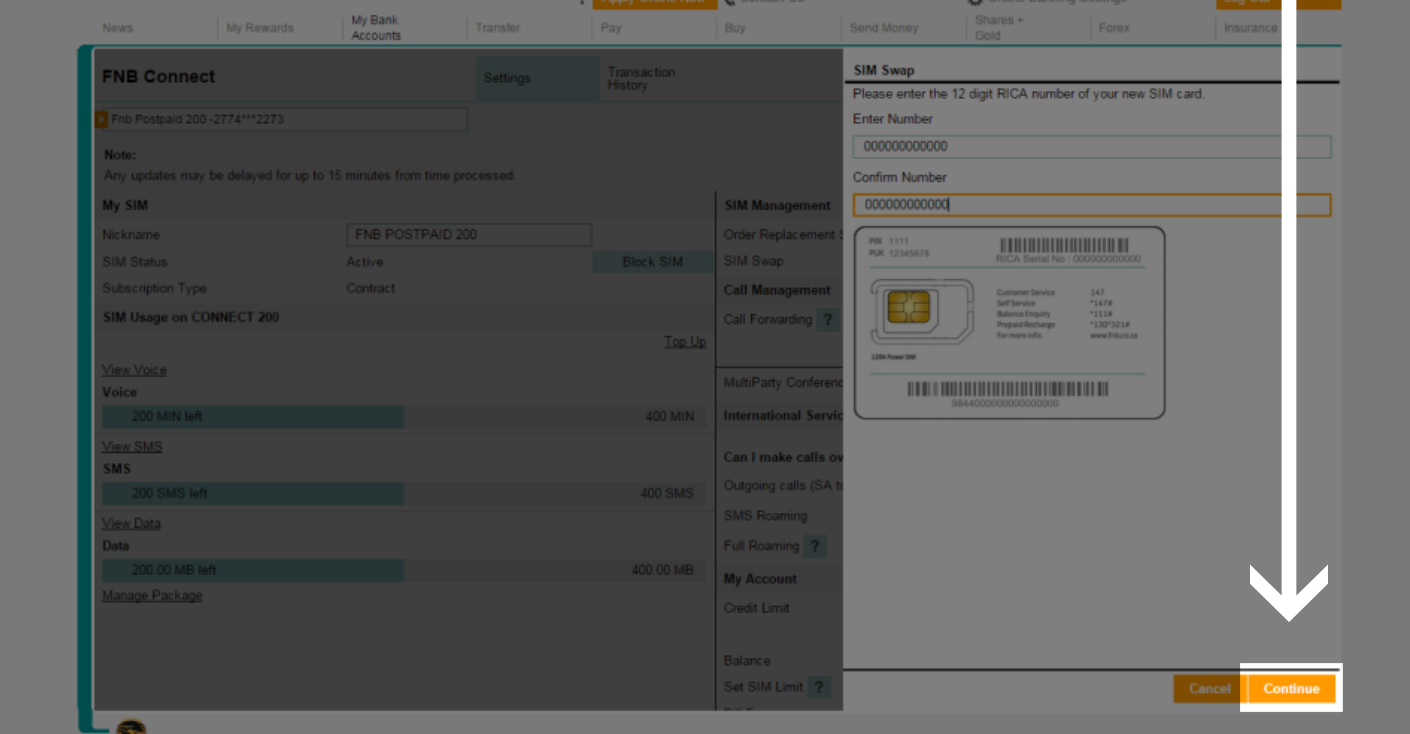Screen dimensions: 1410x734
Task: Open settings via the Online Banking Settings gear icon
Action: (975, 2)
